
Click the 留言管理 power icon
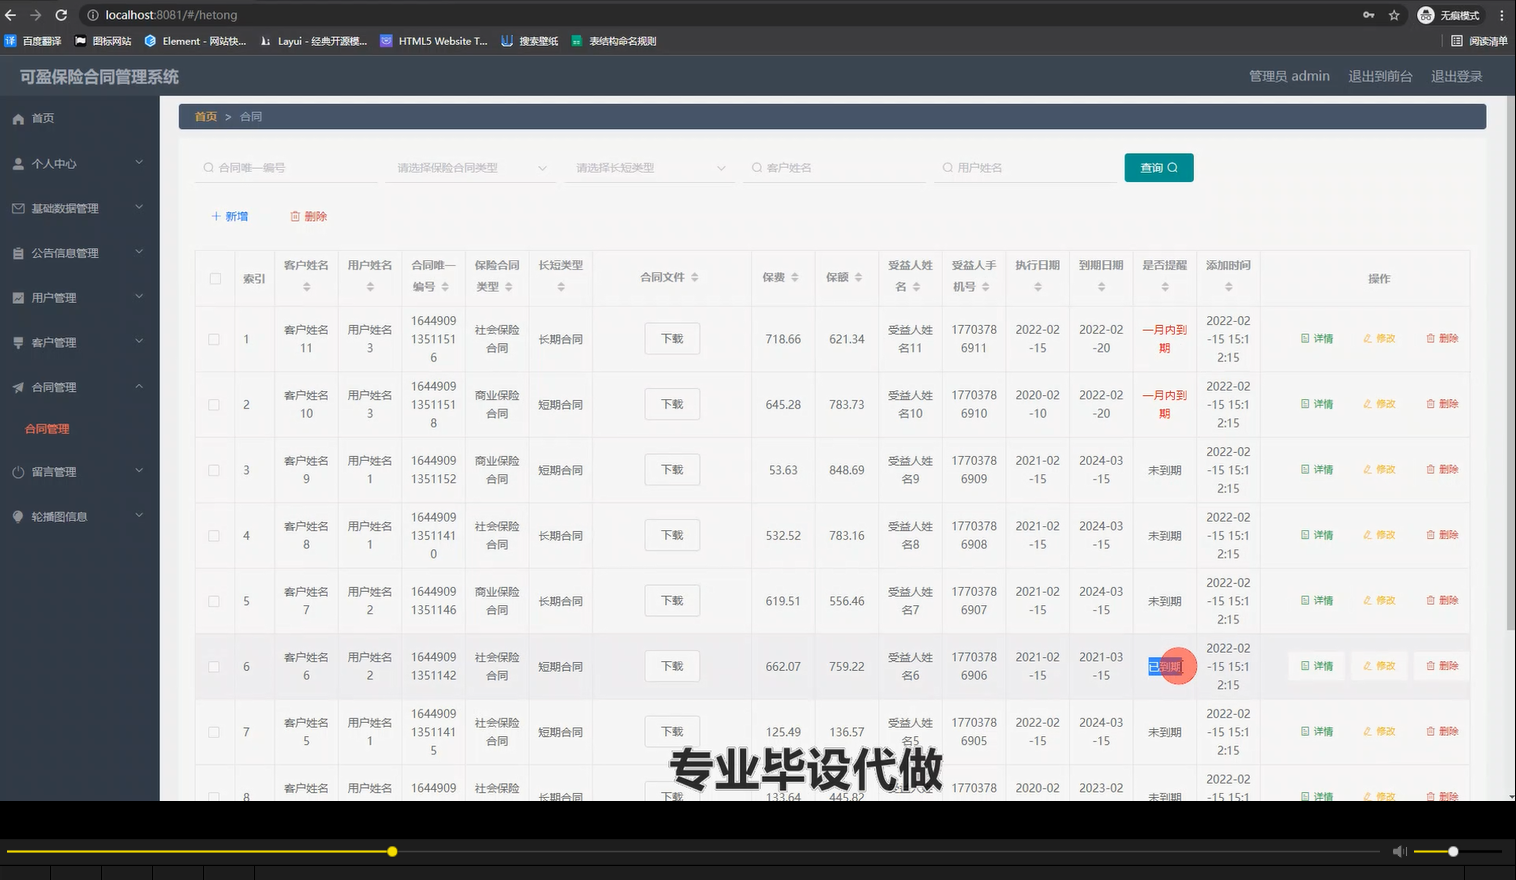20,471
